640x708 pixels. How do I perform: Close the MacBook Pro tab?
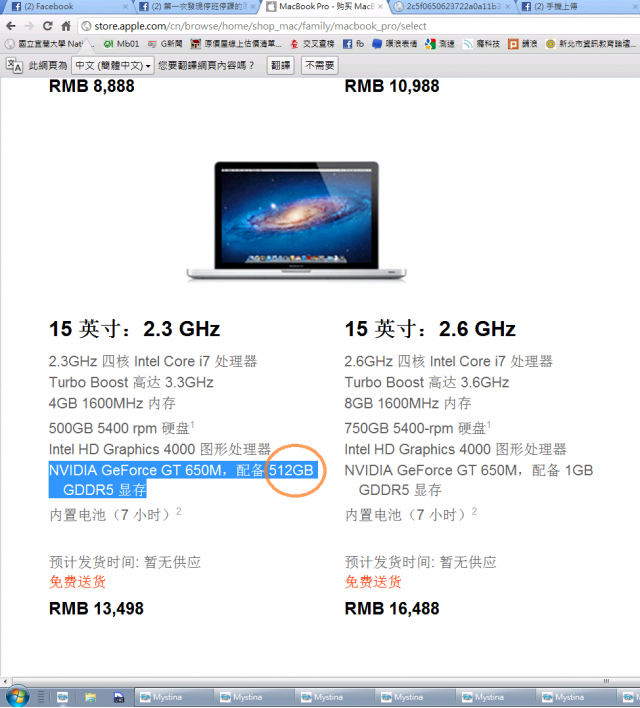(381, 6)
